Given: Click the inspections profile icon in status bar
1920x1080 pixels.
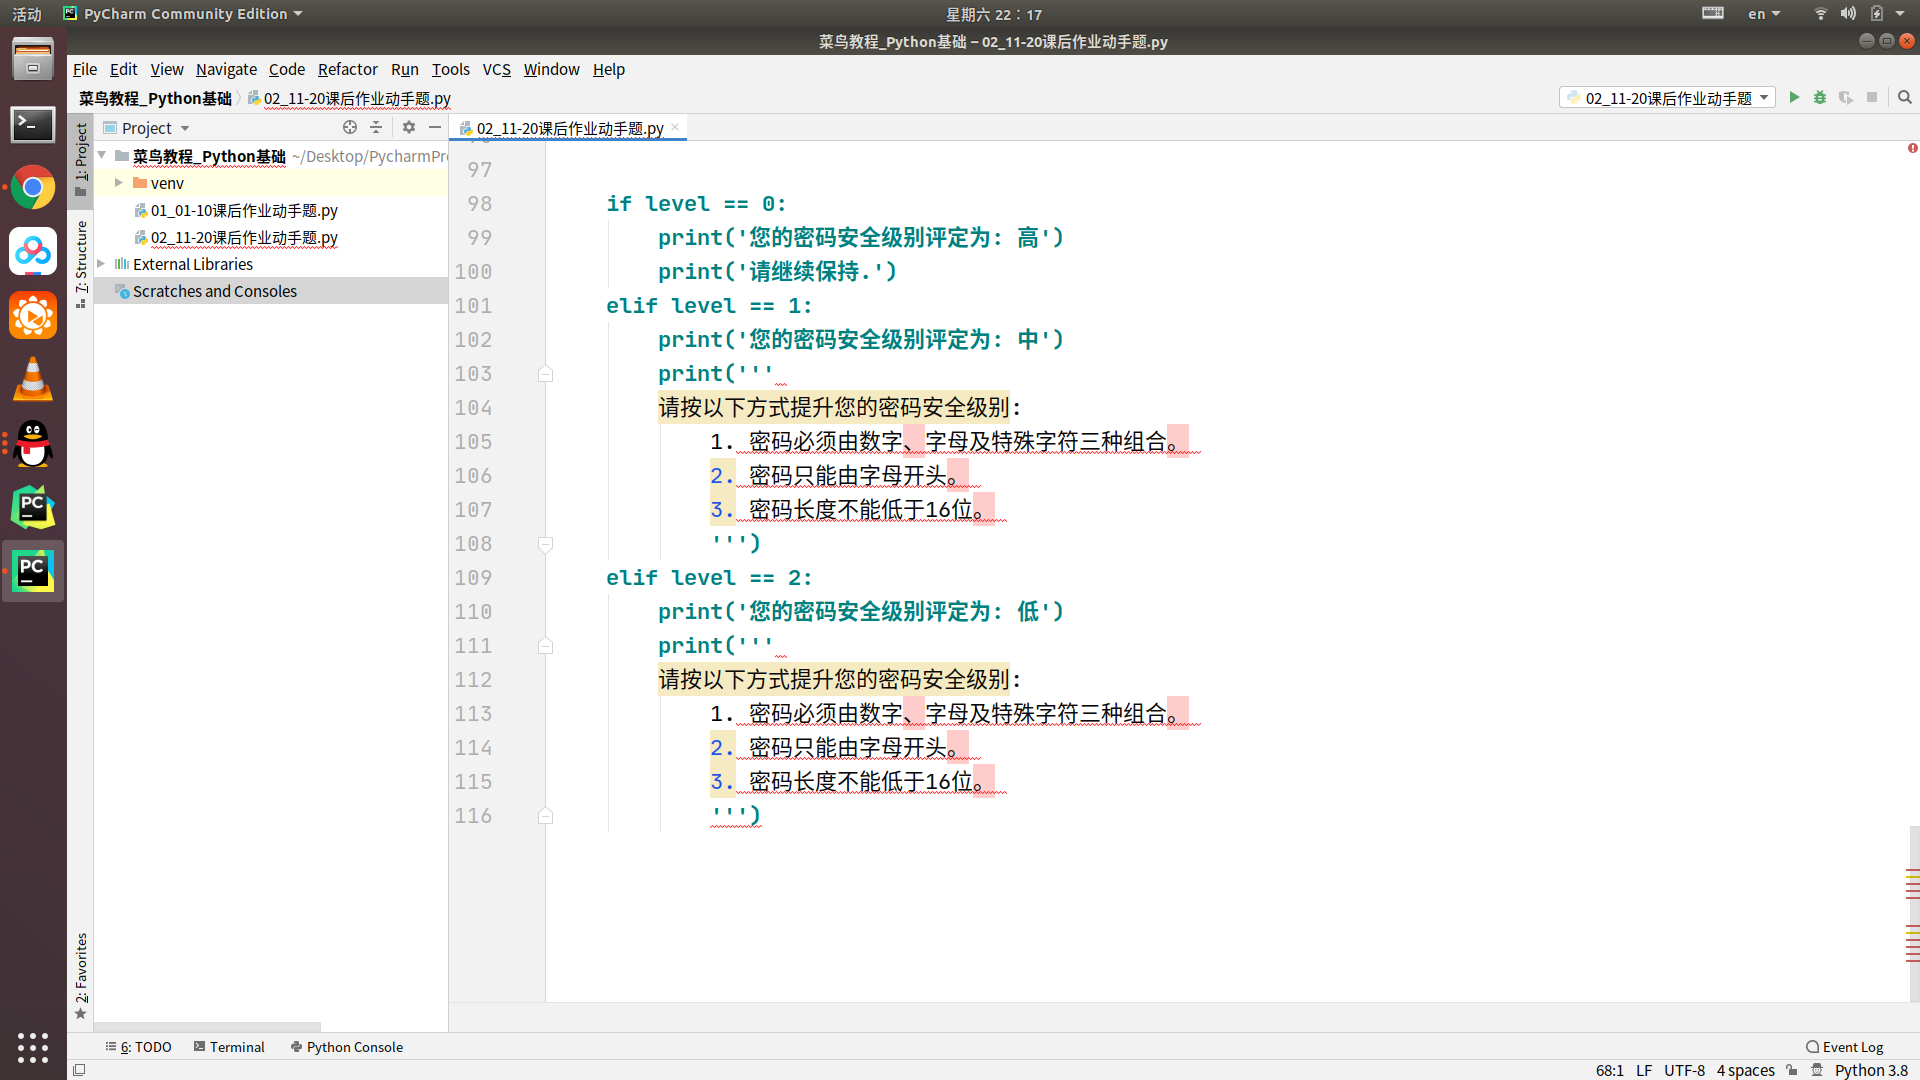Looking at the screenshot, I should point(1817,1070).
